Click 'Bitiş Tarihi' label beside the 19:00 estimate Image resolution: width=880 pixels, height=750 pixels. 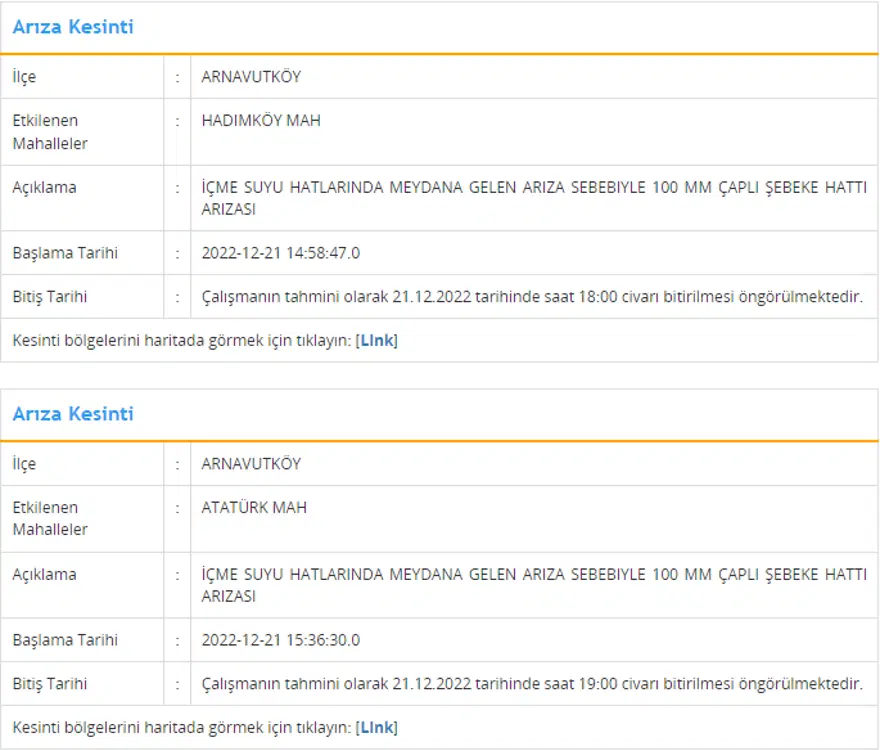49,684
